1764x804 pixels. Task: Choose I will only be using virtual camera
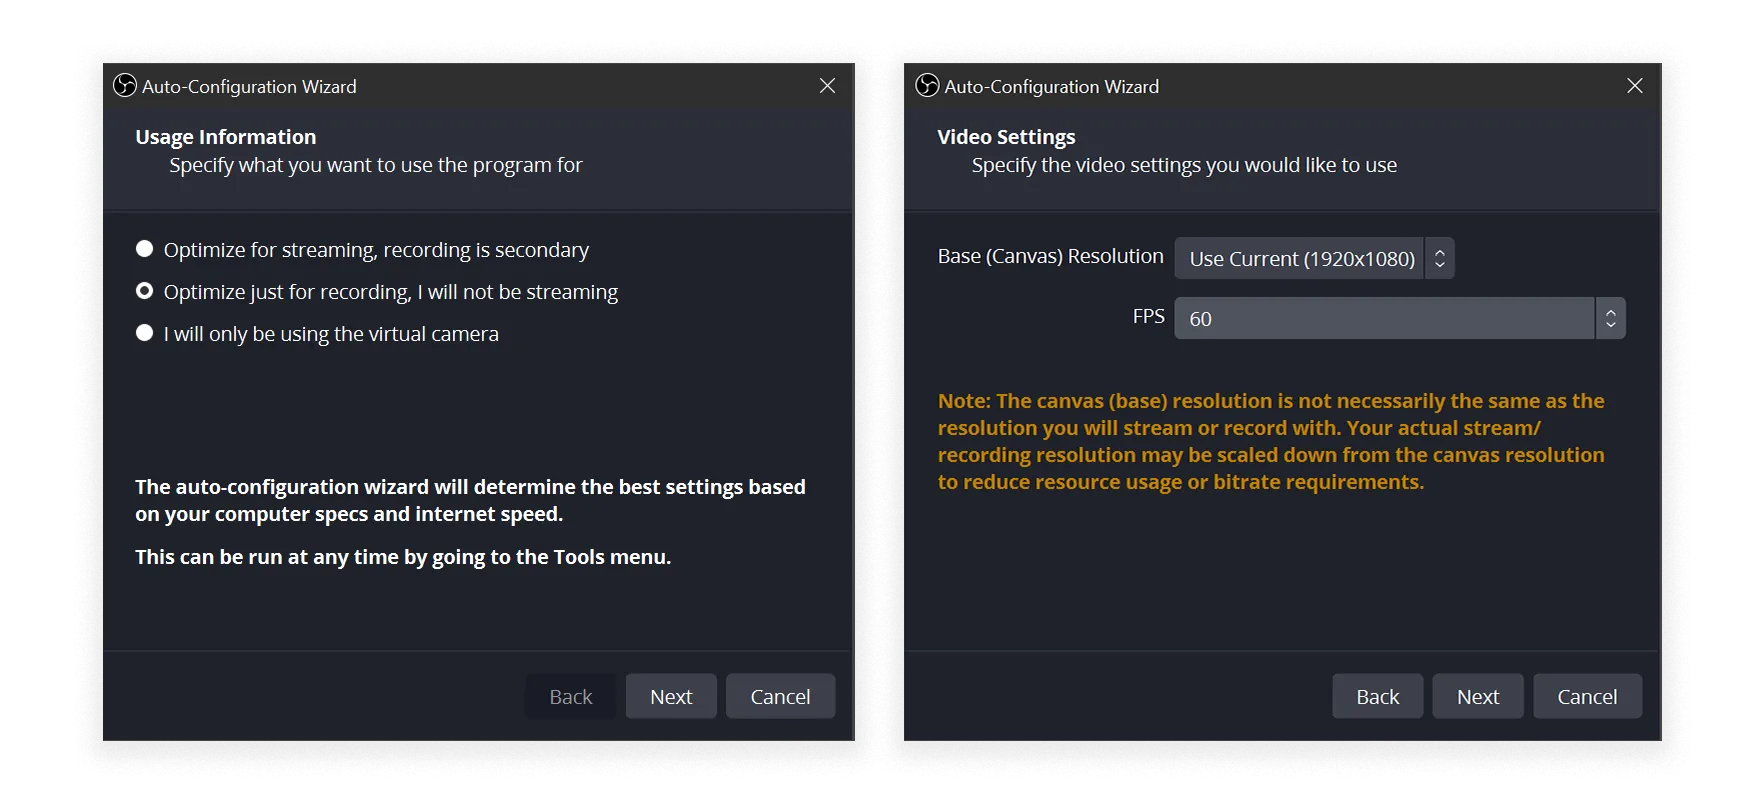(x=145, y=333)
